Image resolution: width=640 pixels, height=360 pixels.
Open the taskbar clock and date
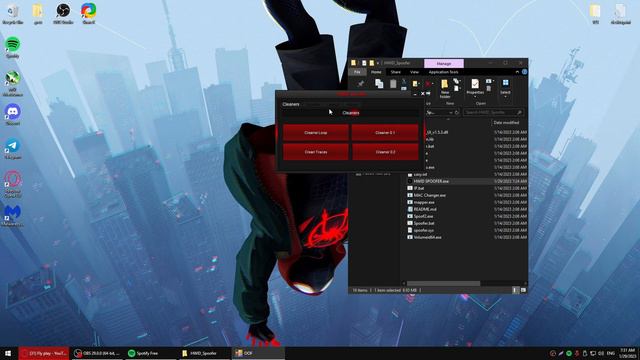(627, 353)
